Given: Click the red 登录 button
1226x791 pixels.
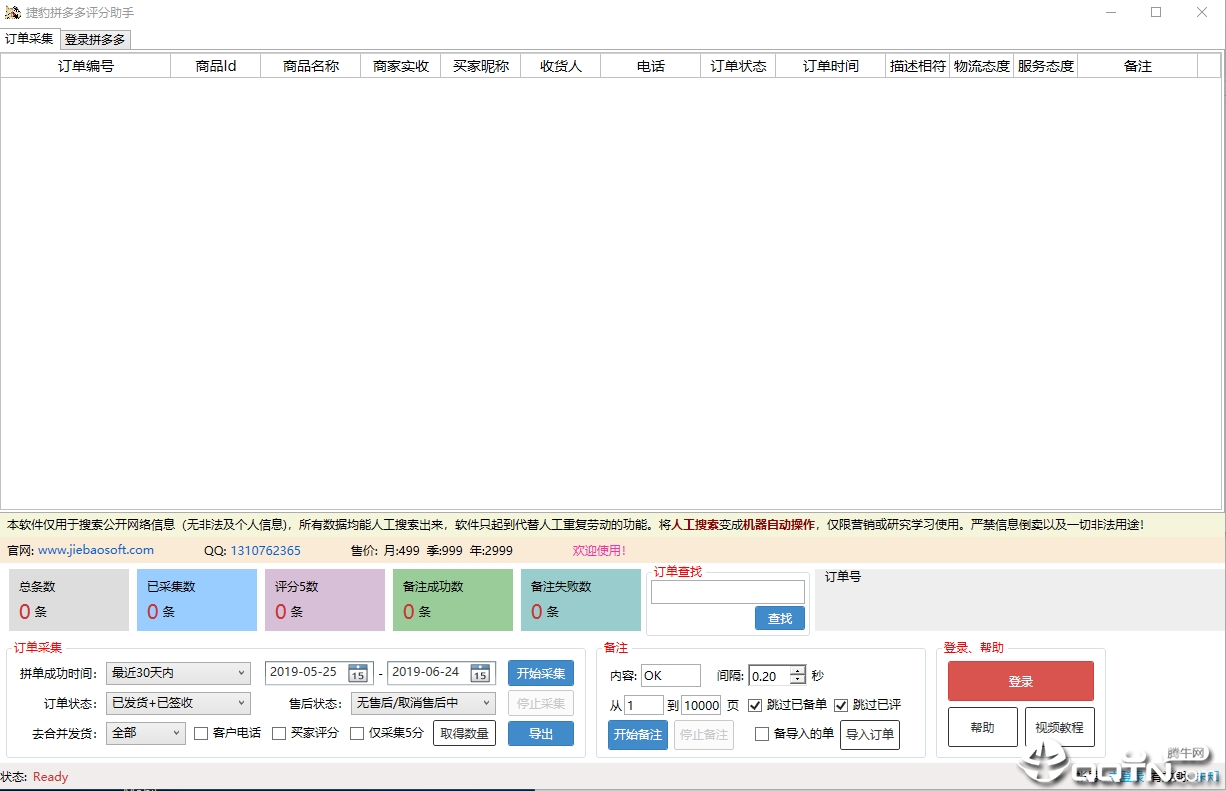Looking at the screenshot, I should click(x=1021, y=681).
